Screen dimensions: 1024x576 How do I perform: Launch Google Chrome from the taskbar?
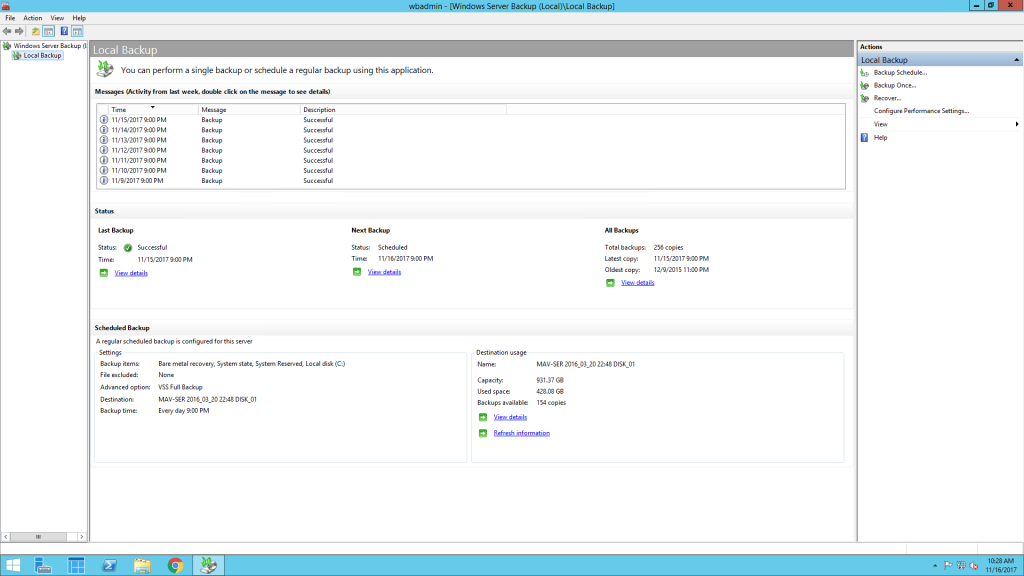175,566
